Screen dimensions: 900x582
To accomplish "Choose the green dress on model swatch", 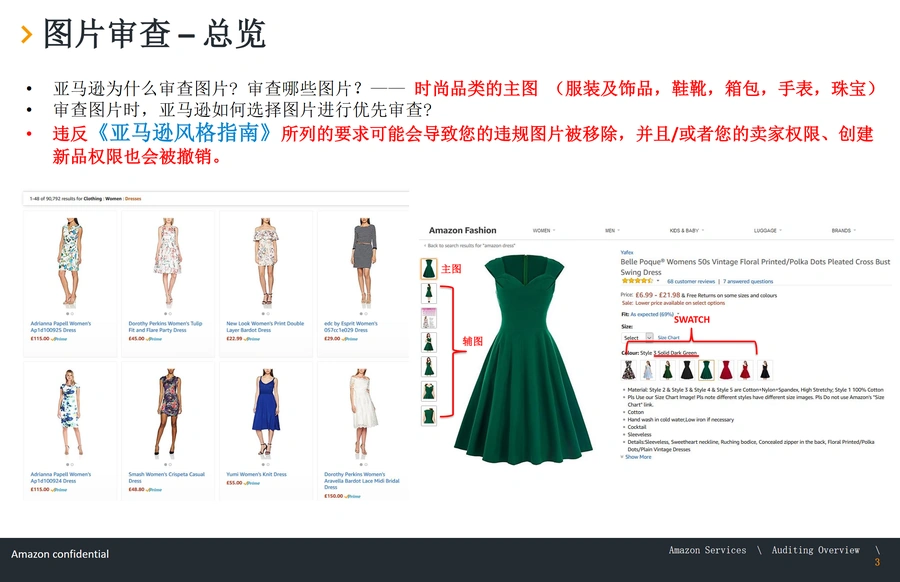I will coord(668,370).
